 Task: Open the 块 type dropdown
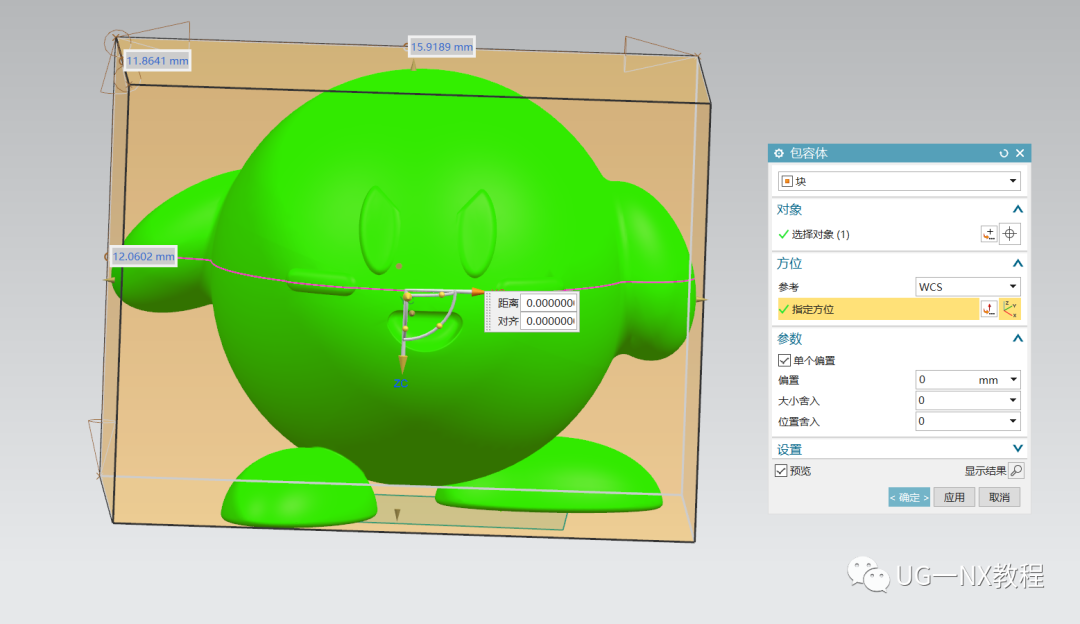tap(899, 181)
